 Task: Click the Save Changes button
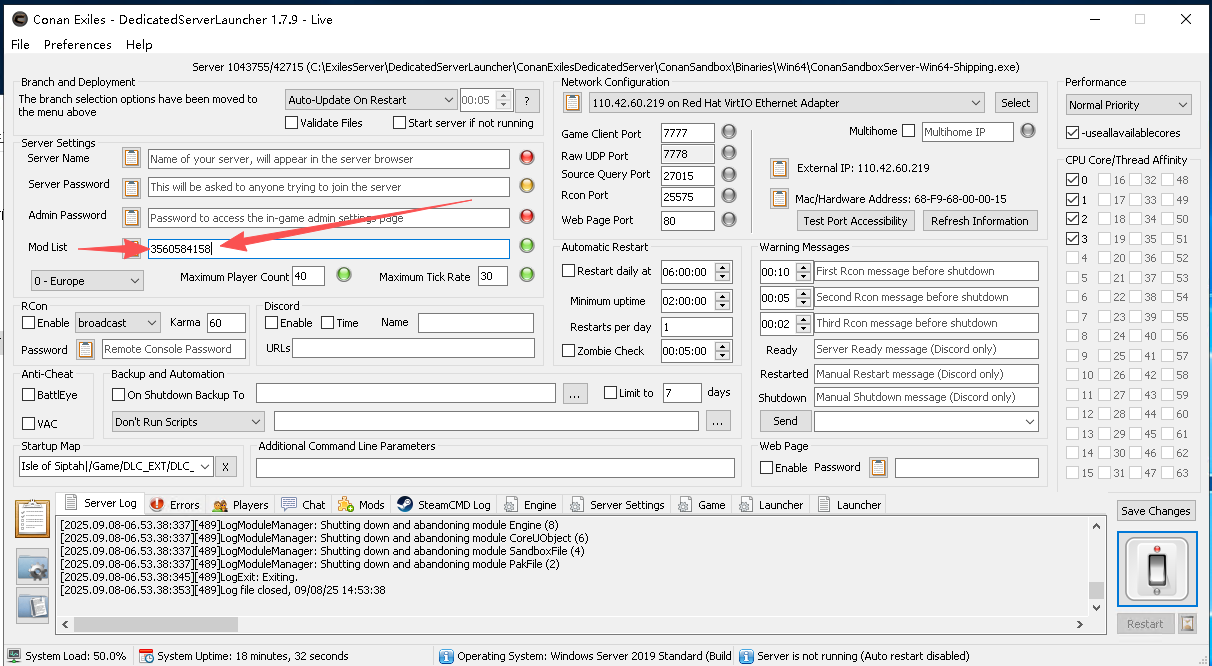click(1156, 511)
